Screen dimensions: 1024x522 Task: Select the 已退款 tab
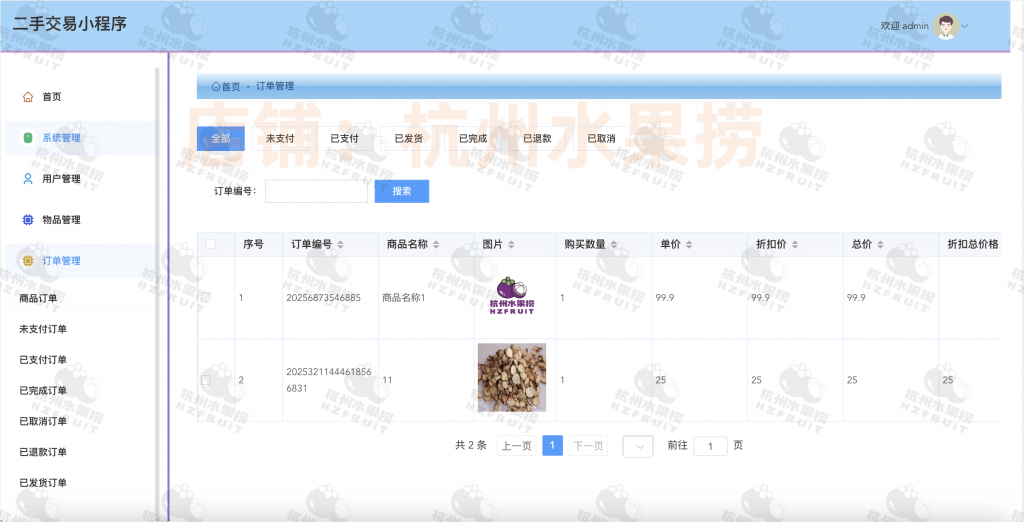(x=537, y=139)
